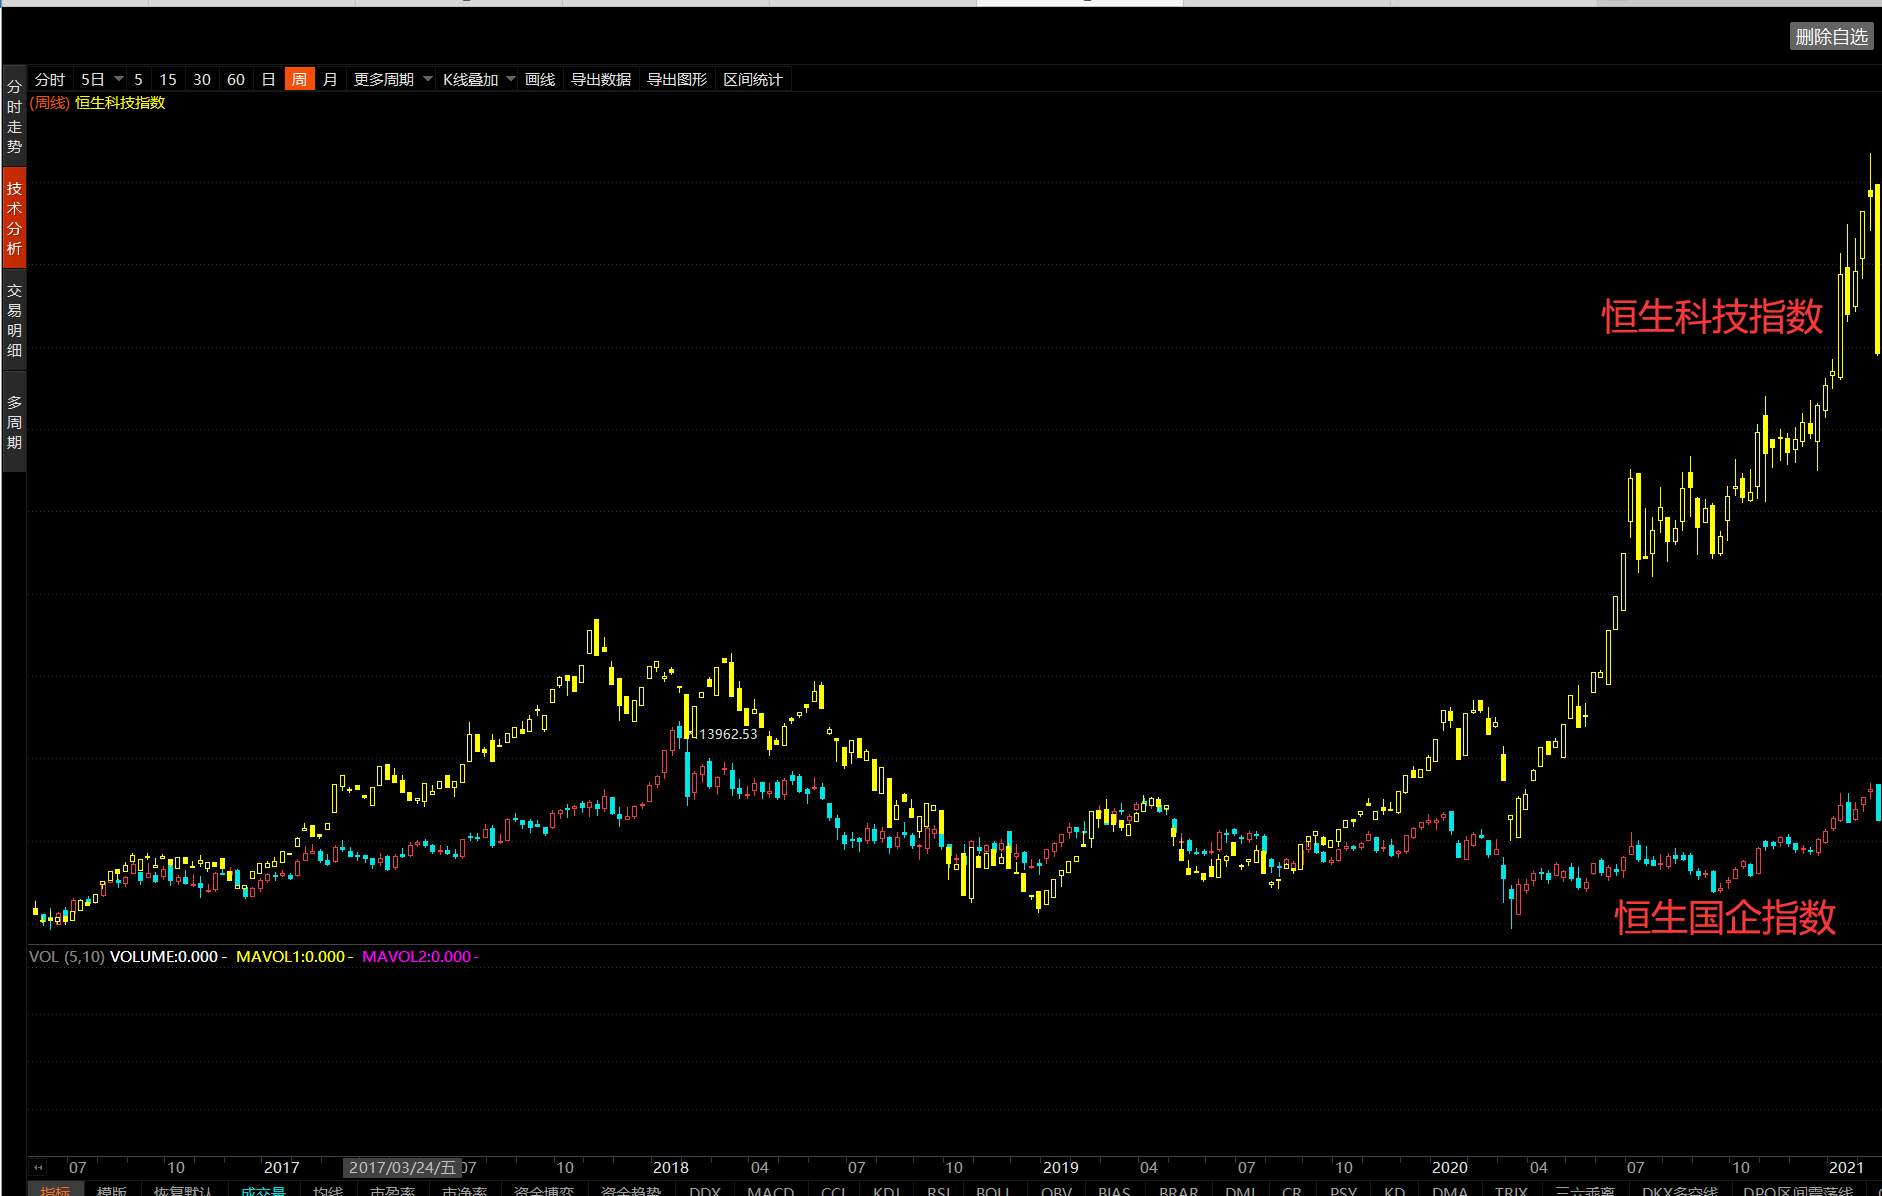Select the 成交量 volume indicator tab
Viewport: 1882px width, 1196px height.
pyautogui.click(x=263, y=1189)
